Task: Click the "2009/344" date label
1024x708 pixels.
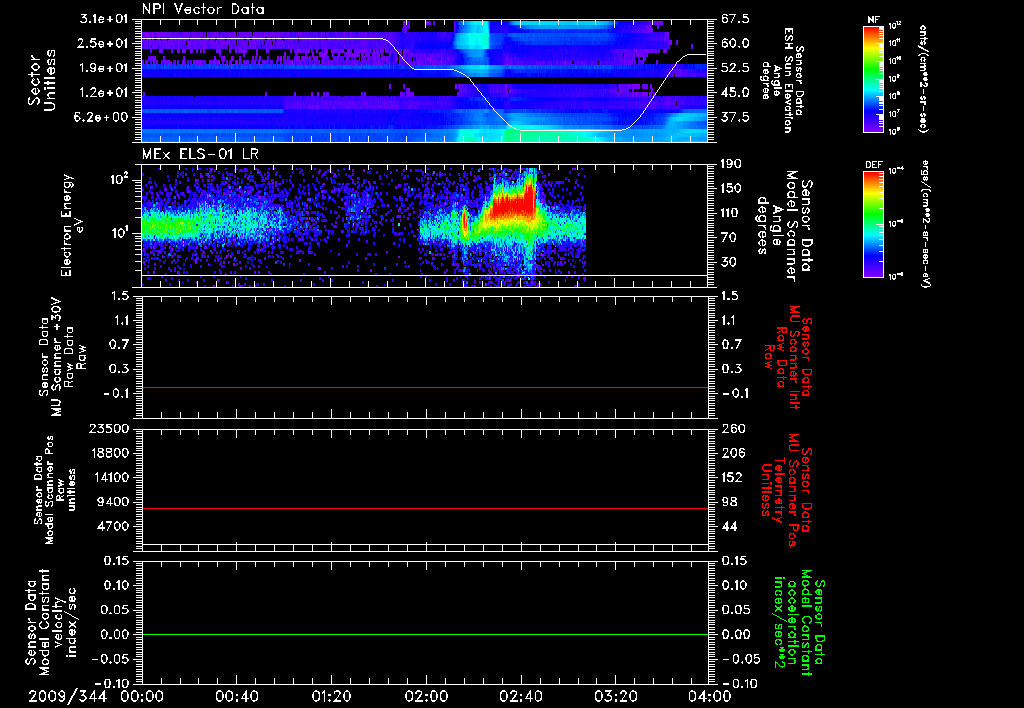Action: (67, 696)
